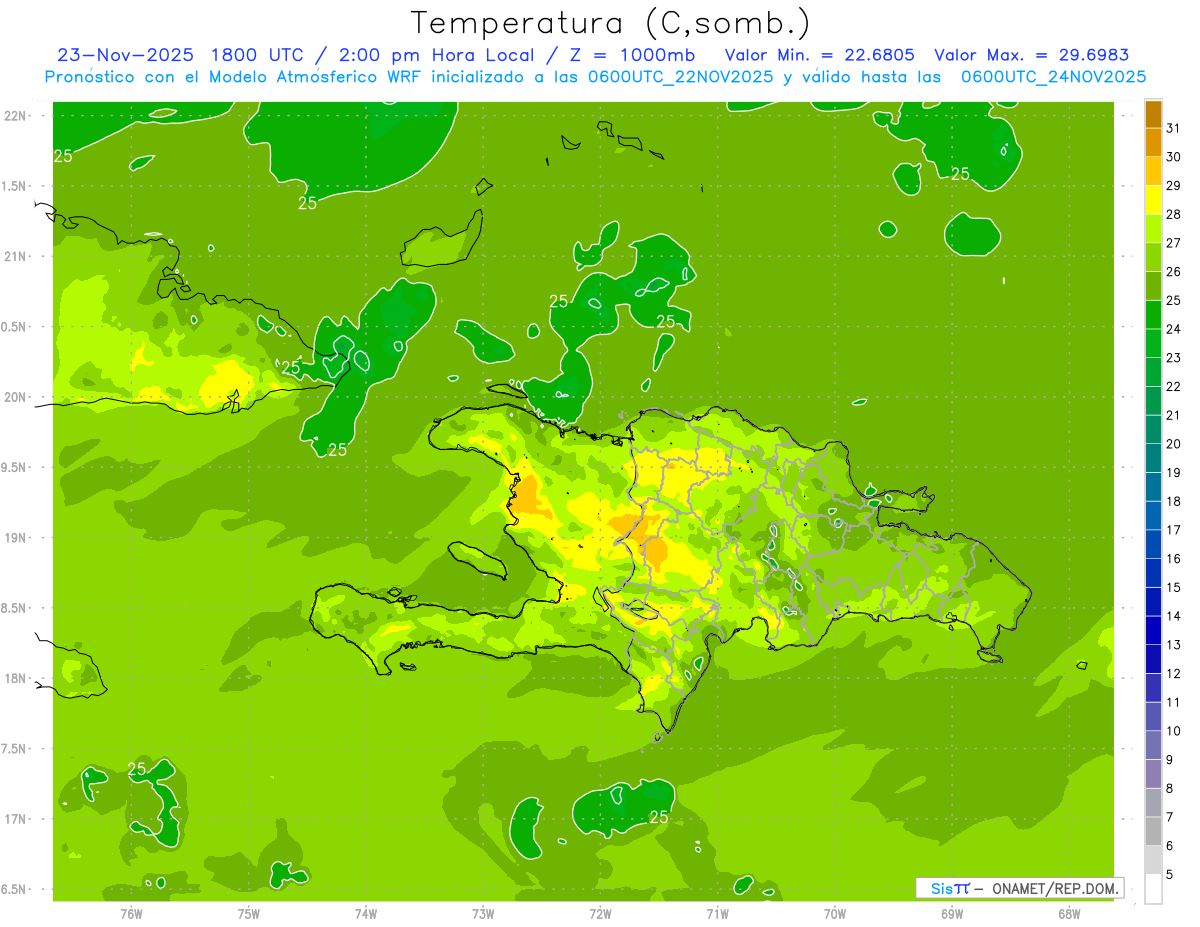Viewport: 1200px width, 927px height.
Task: Pick the legend swatch between 29 and 30
Action: [1153, 171]
